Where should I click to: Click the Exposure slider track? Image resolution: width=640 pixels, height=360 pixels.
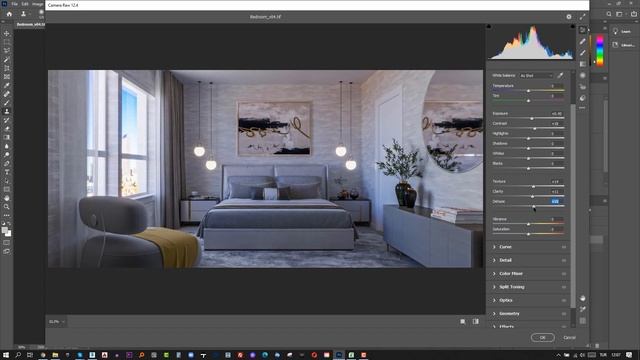(x=528, y=118)
